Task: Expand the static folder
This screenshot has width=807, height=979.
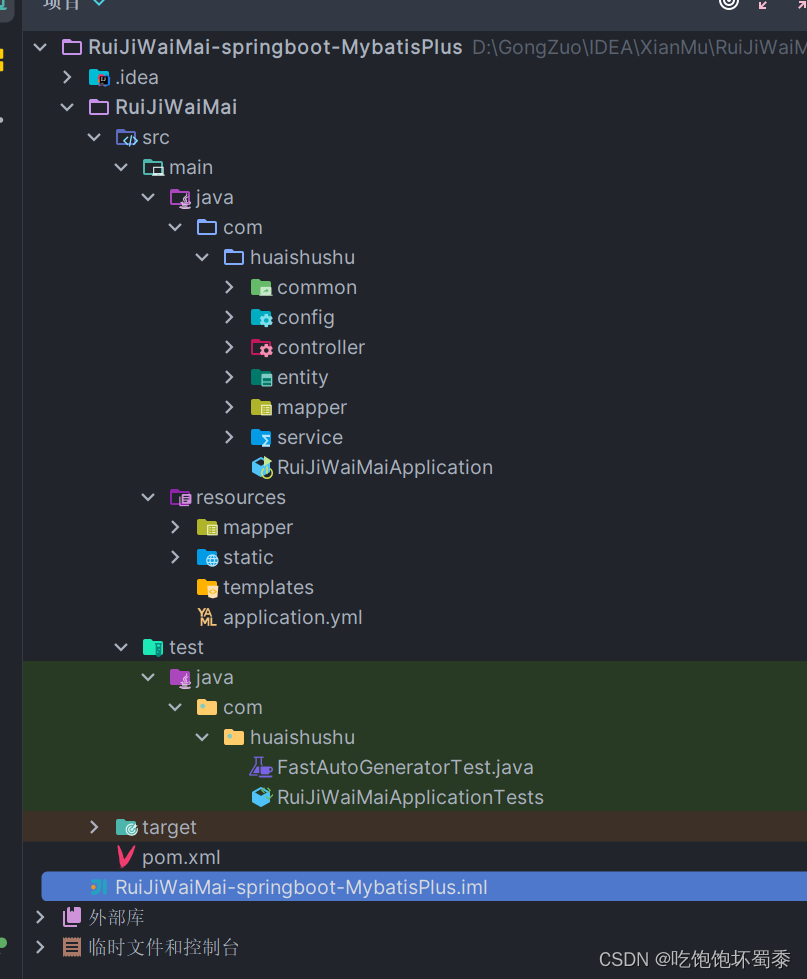Action: [175, 557]
